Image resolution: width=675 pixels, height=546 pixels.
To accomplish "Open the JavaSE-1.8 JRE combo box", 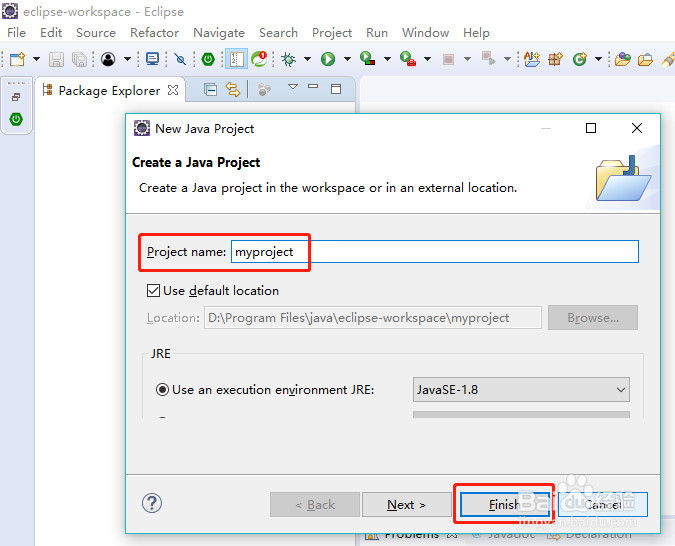I will (x=521, y=390).
